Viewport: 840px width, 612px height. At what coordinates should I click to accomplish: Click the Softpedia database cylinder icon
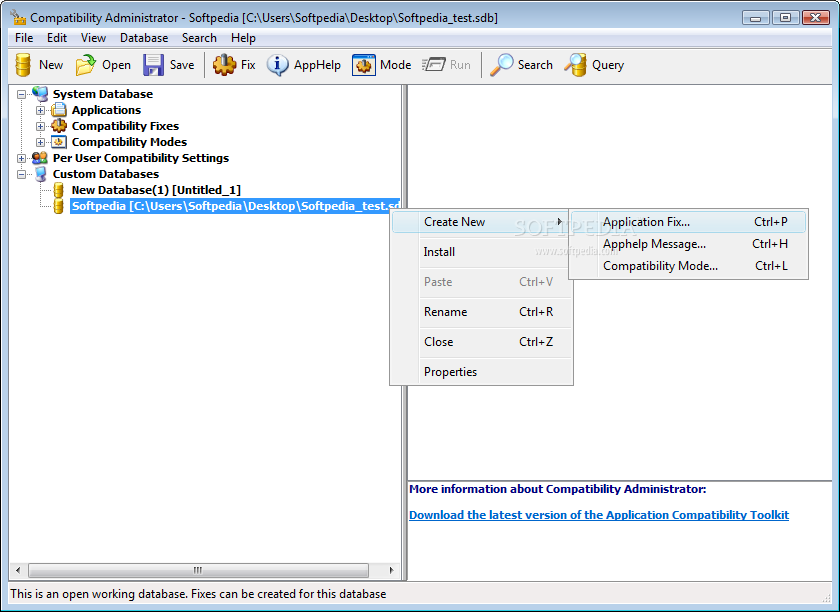(x=59, y=206)
